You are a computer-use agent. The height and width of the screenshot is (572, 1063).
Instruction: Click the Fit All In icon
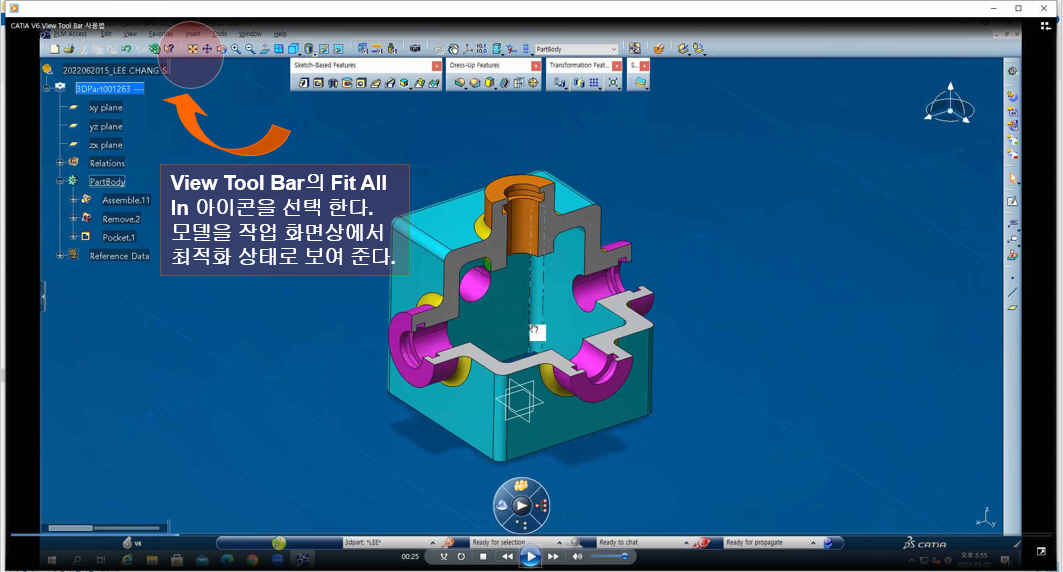(x=192, y=48)
